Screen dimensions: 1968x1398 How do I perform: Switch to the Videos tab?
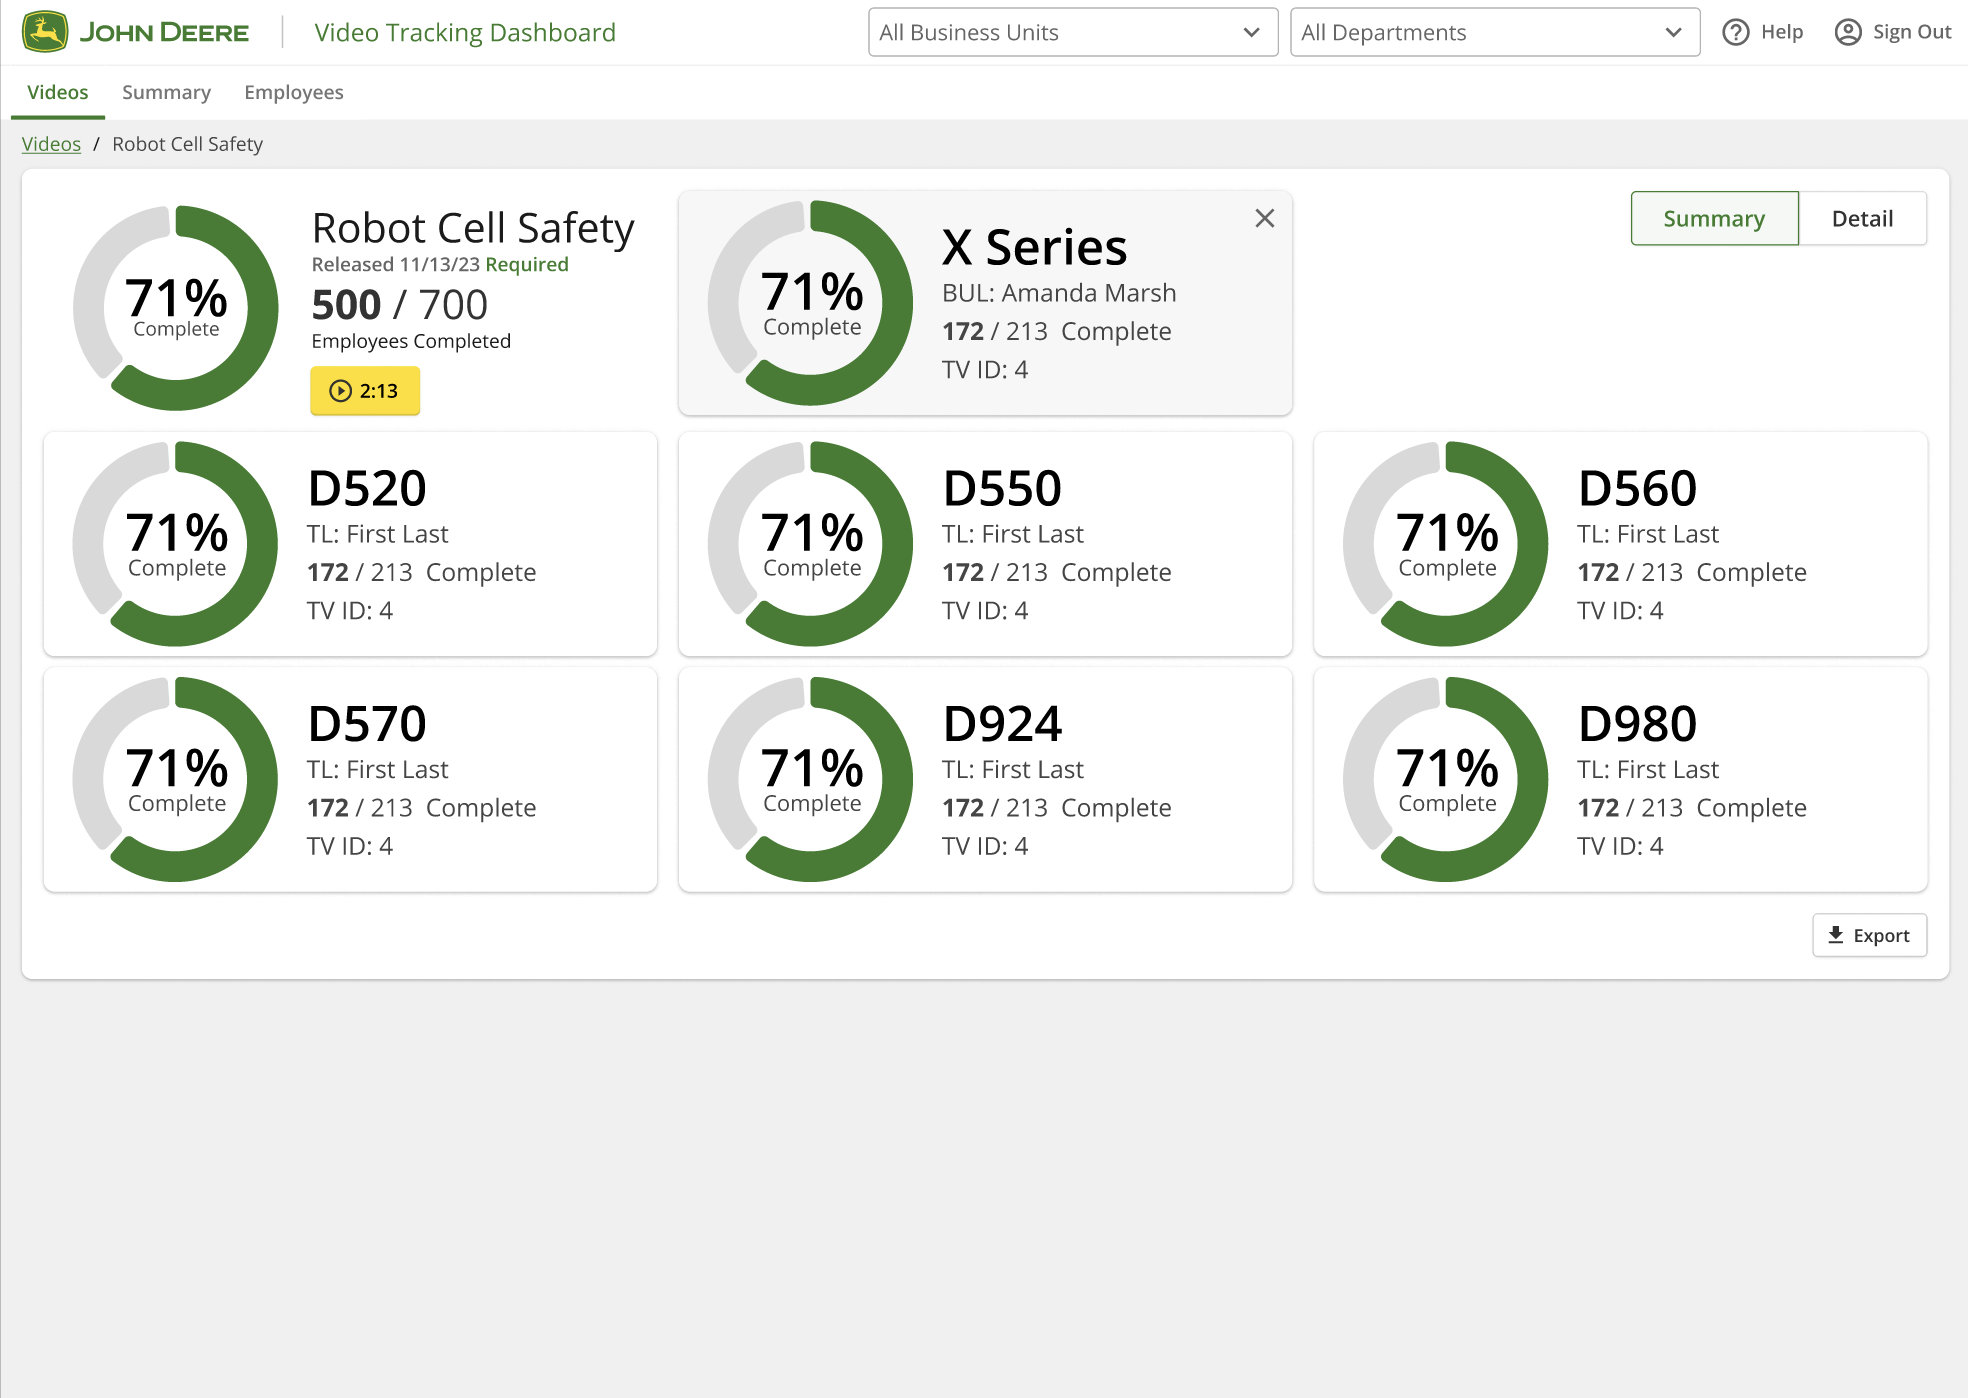pyautogui.click(x=58, y=92)
